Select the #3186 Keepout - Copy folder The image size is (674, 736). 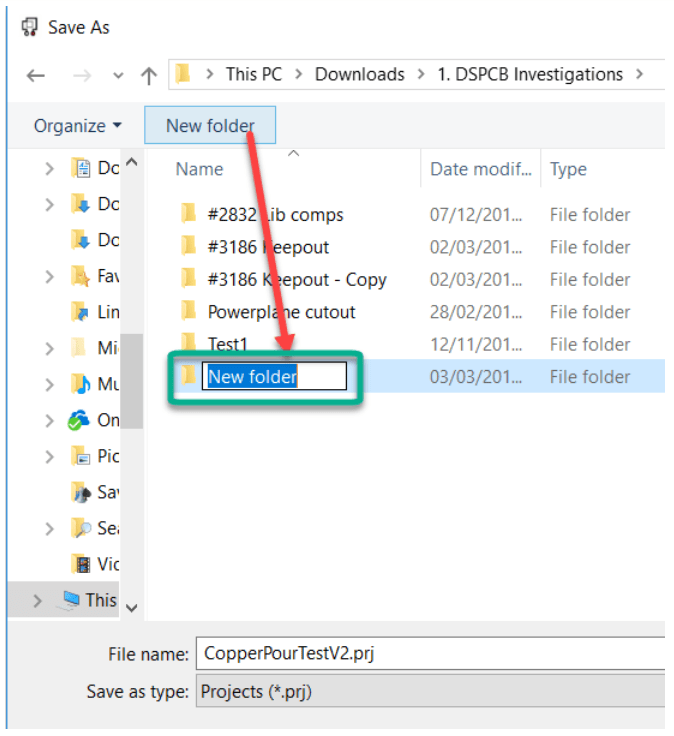tap(297, 280)
